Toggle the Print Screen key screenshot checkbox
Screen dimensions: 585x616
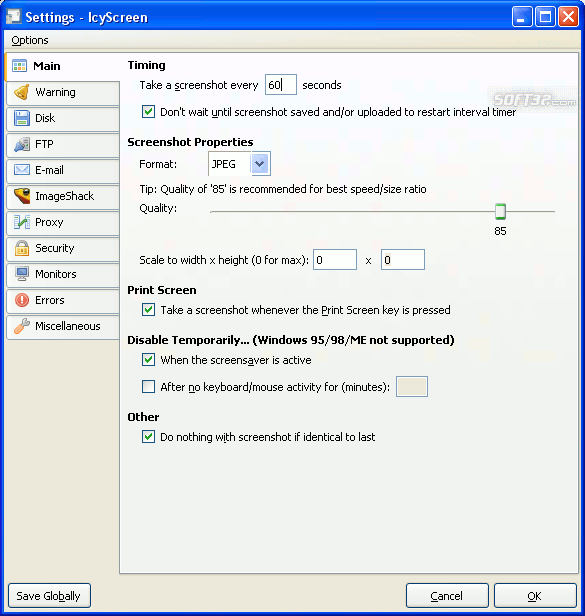(x=148, y=310)
